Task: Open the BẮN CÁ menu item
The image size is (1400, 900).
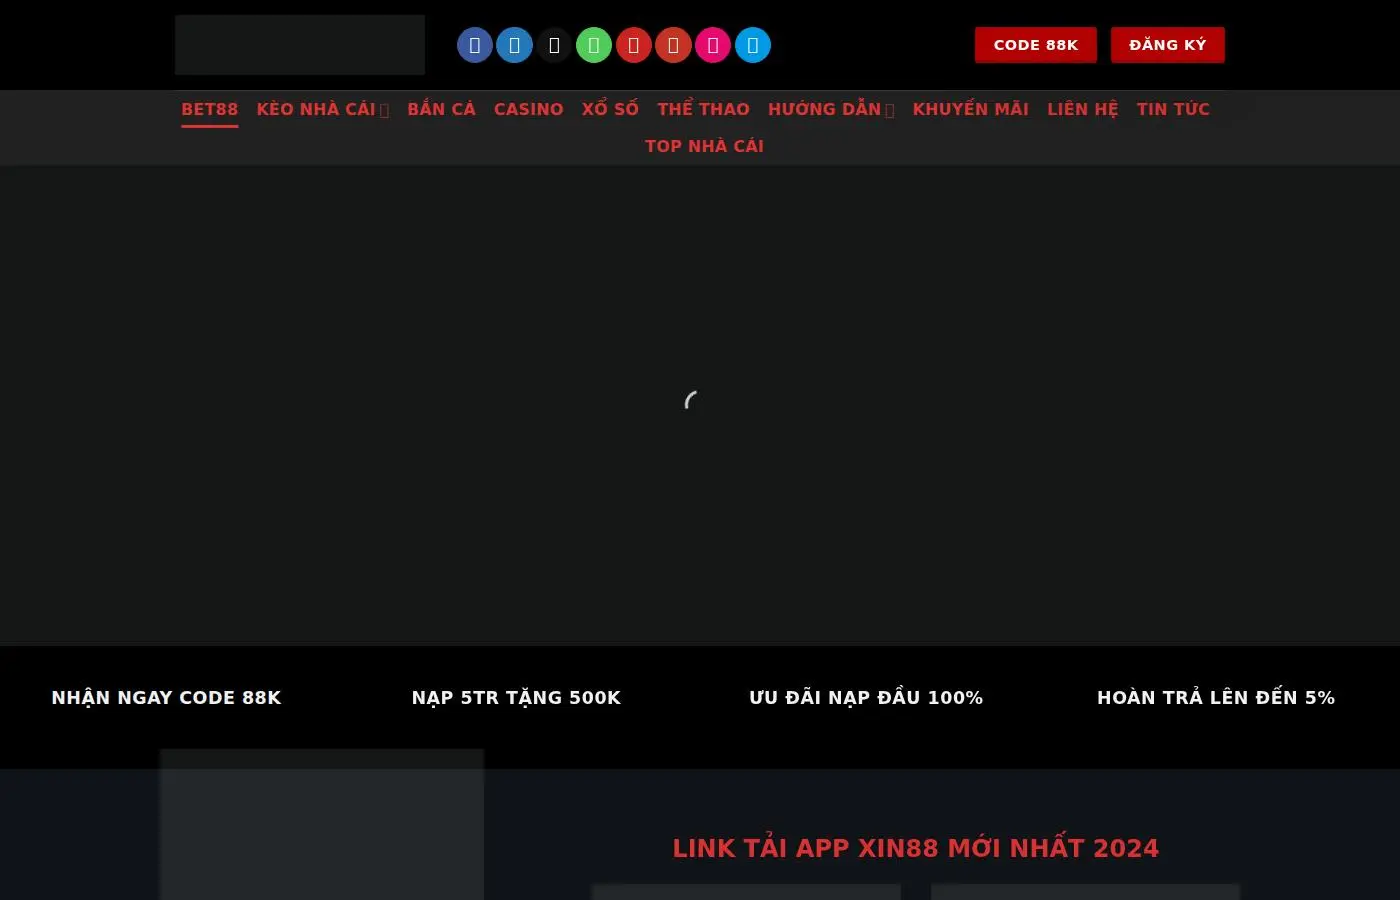Action: tap(441, 109)
